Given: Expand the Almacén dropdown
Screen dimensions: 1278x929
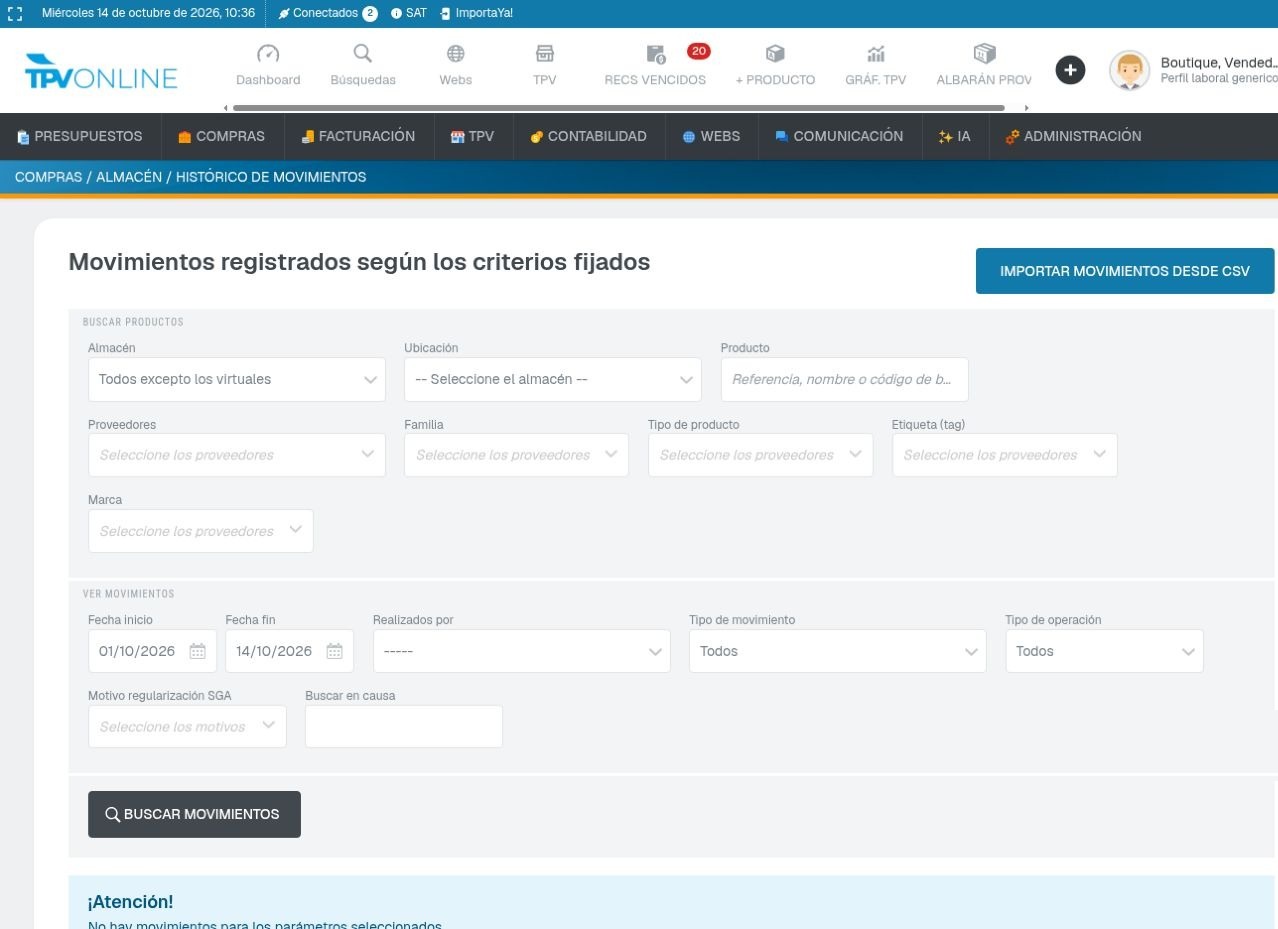Looking at the screenshot, I should click(x=237, y=380).
